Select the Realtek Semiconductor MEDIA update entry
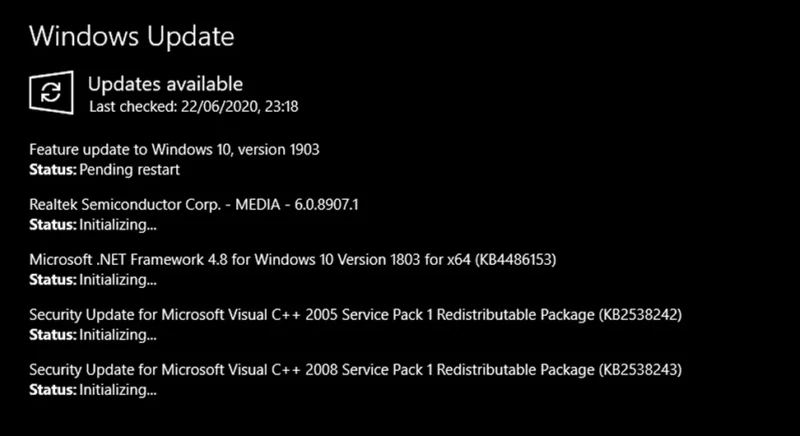 tap(194, 204)
